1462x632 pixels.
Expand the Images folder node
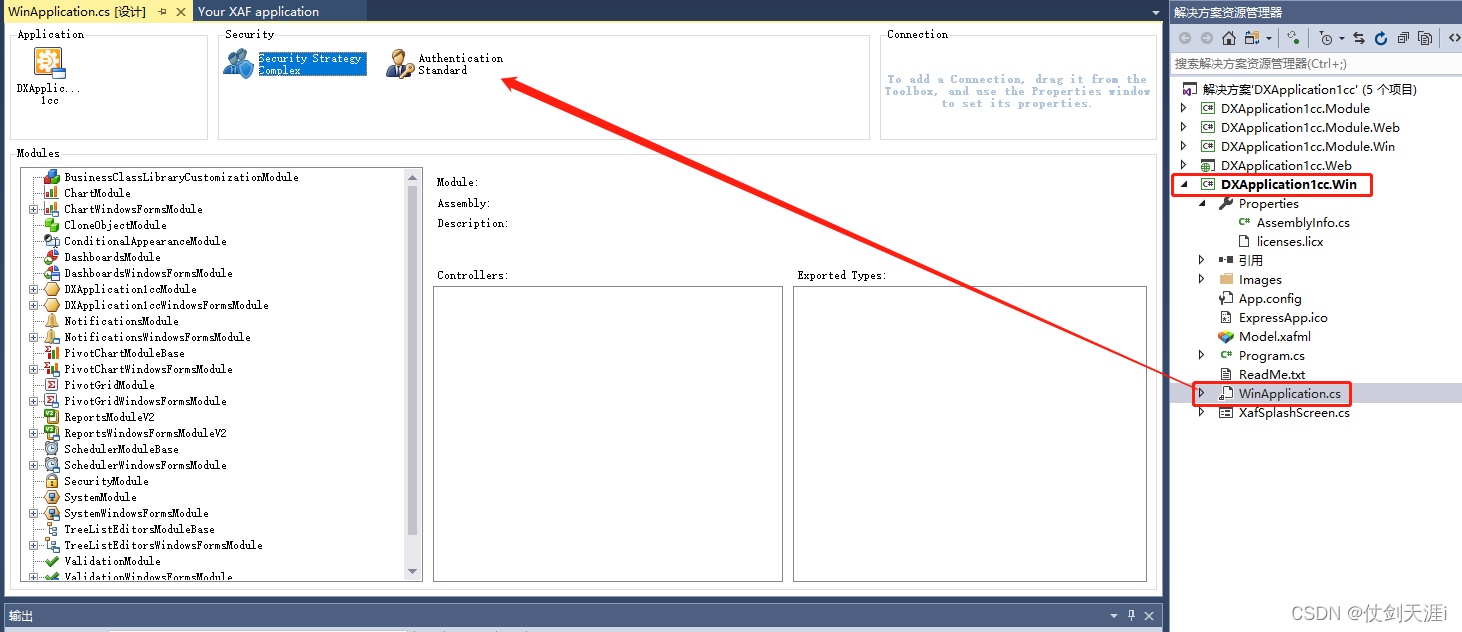point(1202,279)
